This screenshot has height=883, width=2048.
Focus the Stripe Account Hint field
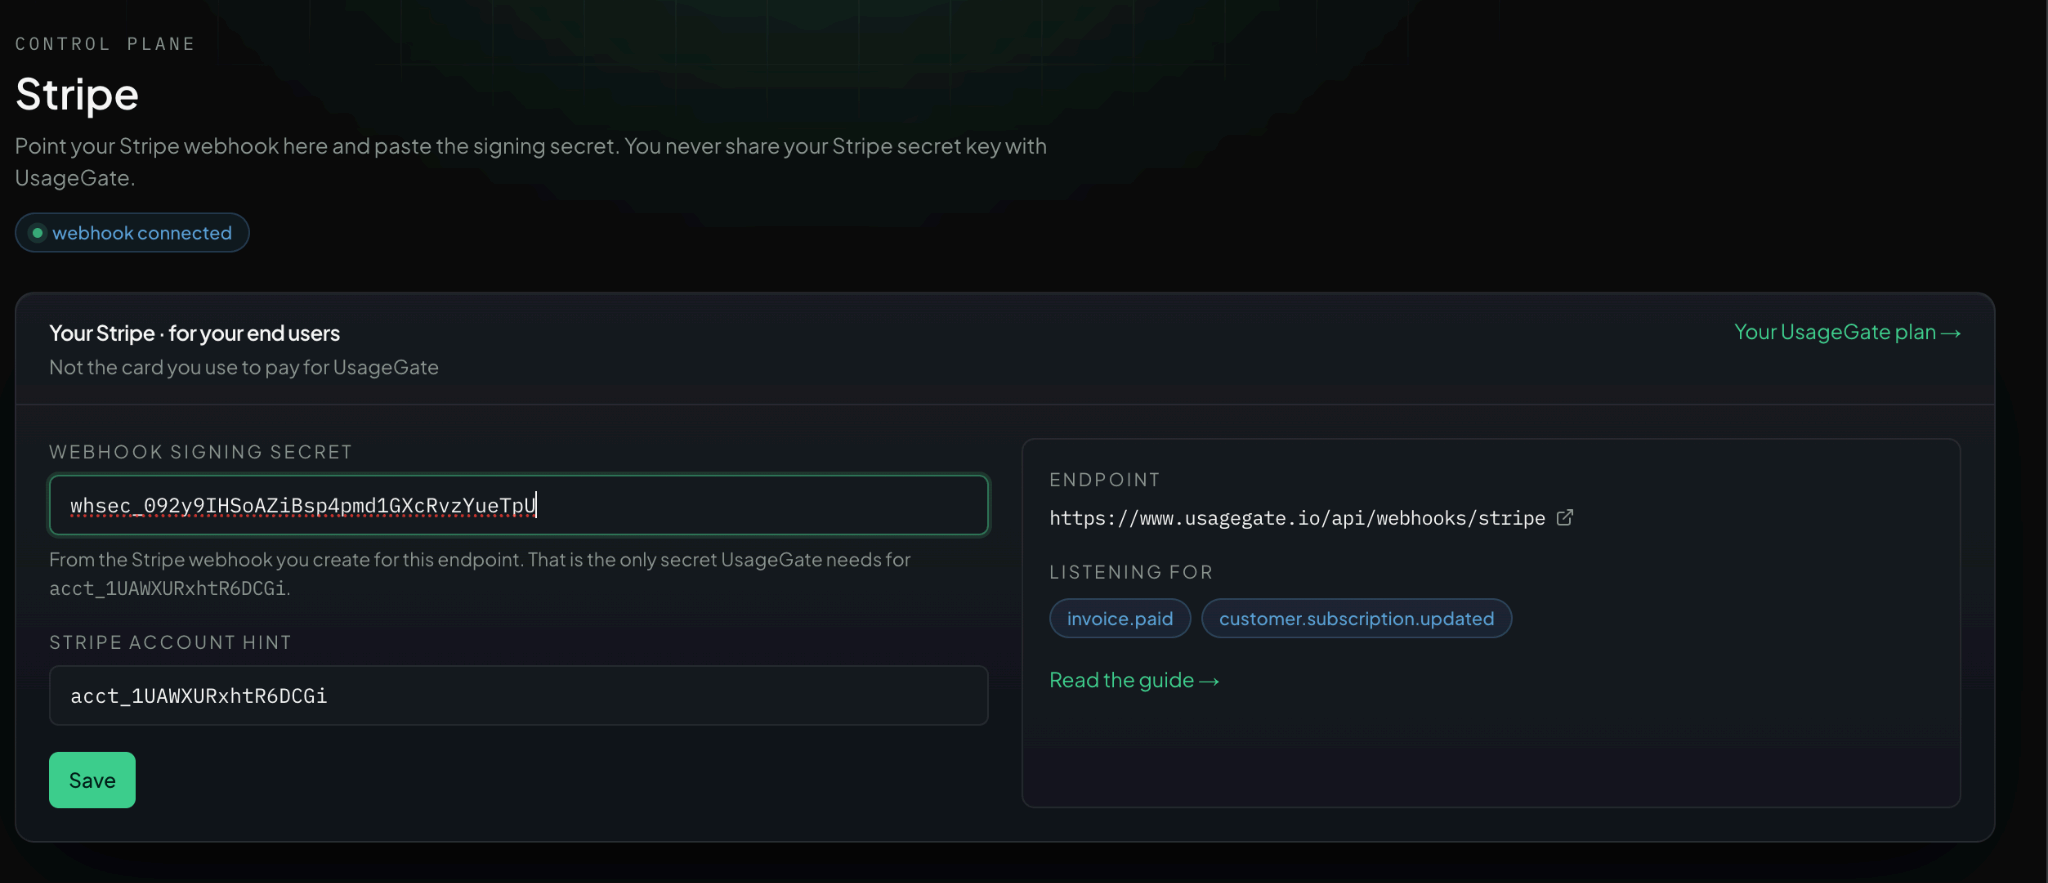[519, 695]
